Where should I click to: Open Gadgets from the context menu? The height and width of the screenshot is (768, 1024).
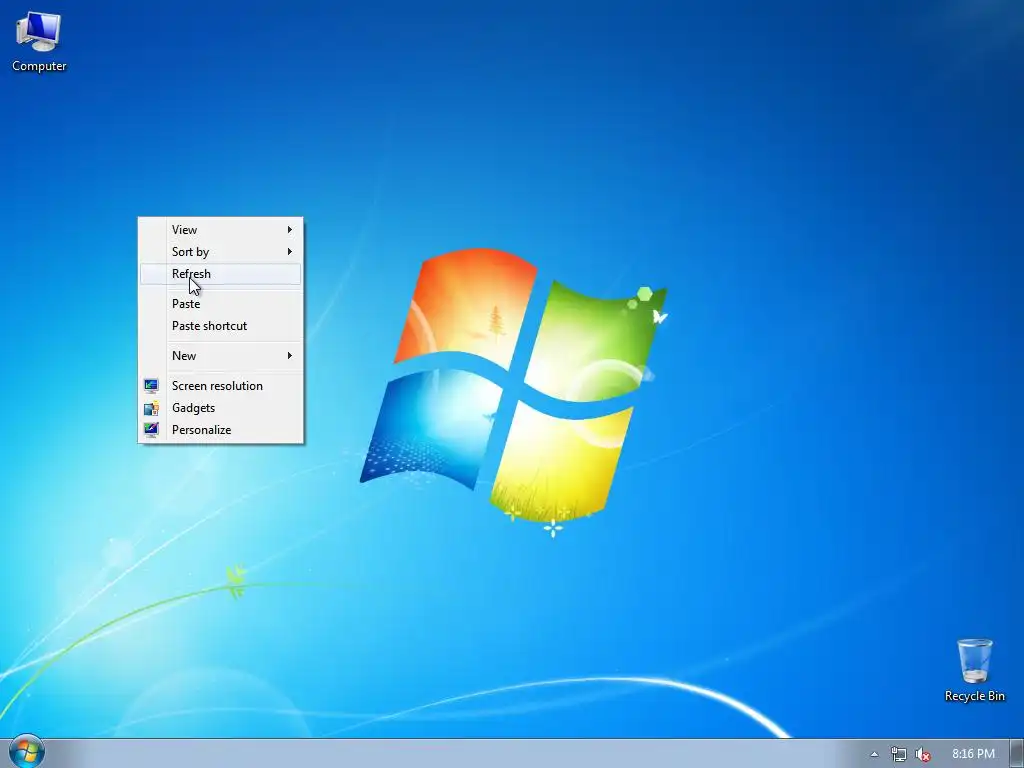(221, 408)
